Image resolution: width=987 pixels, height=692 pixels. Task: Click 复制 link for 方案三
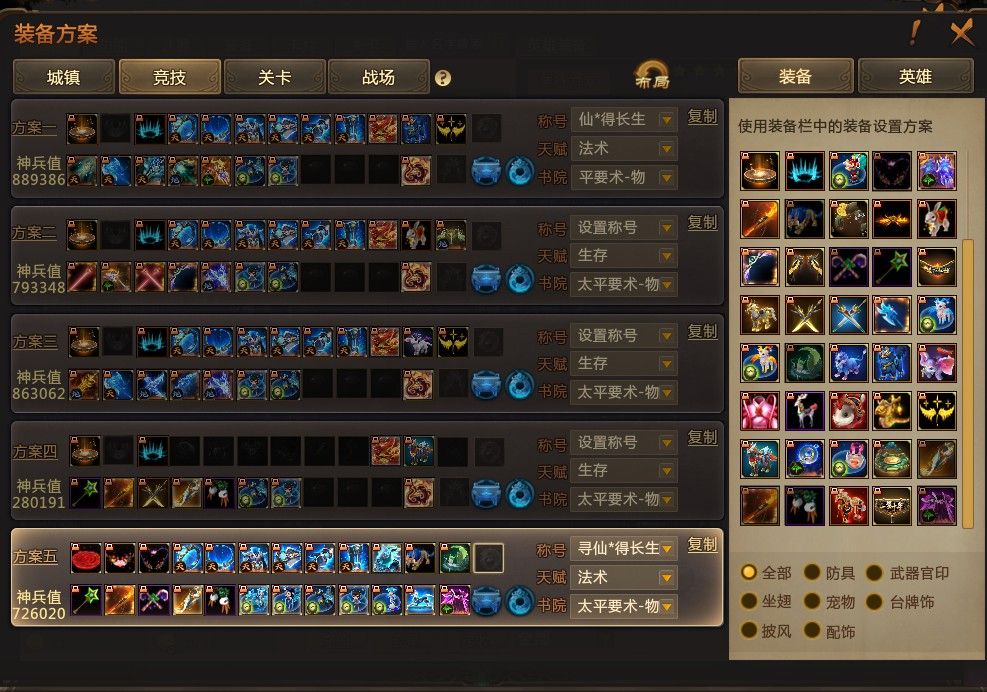(702, 332)
